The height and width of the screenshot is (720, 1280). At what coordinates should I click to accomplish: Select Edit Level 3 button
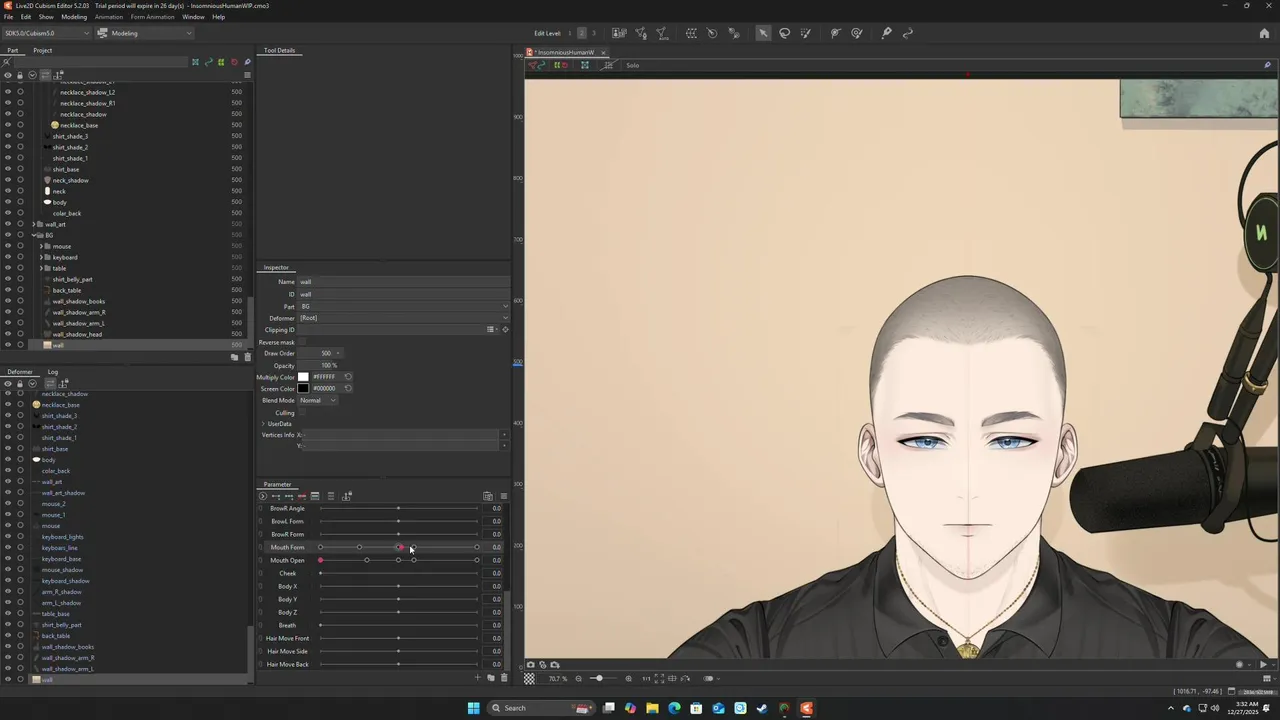(594, 33)
